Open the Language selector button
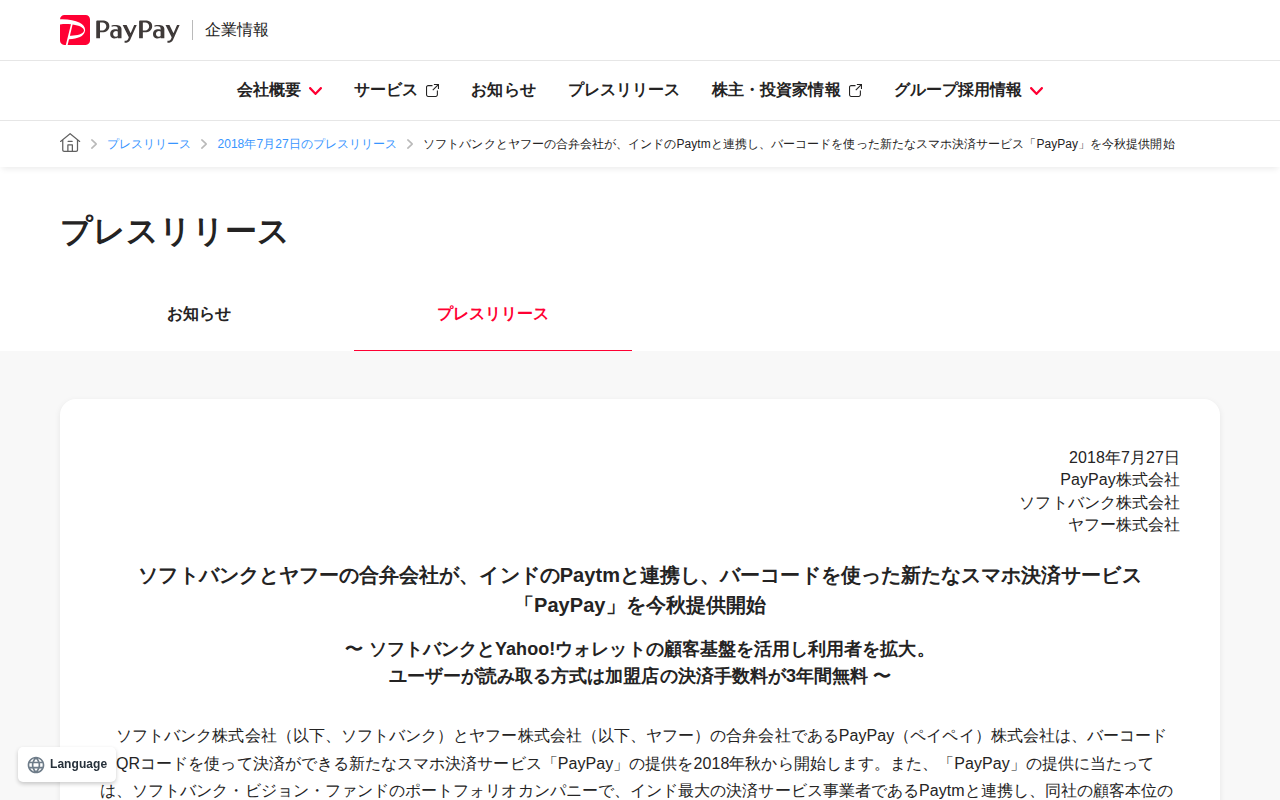1280x800 pixels. tap(67, 764)
